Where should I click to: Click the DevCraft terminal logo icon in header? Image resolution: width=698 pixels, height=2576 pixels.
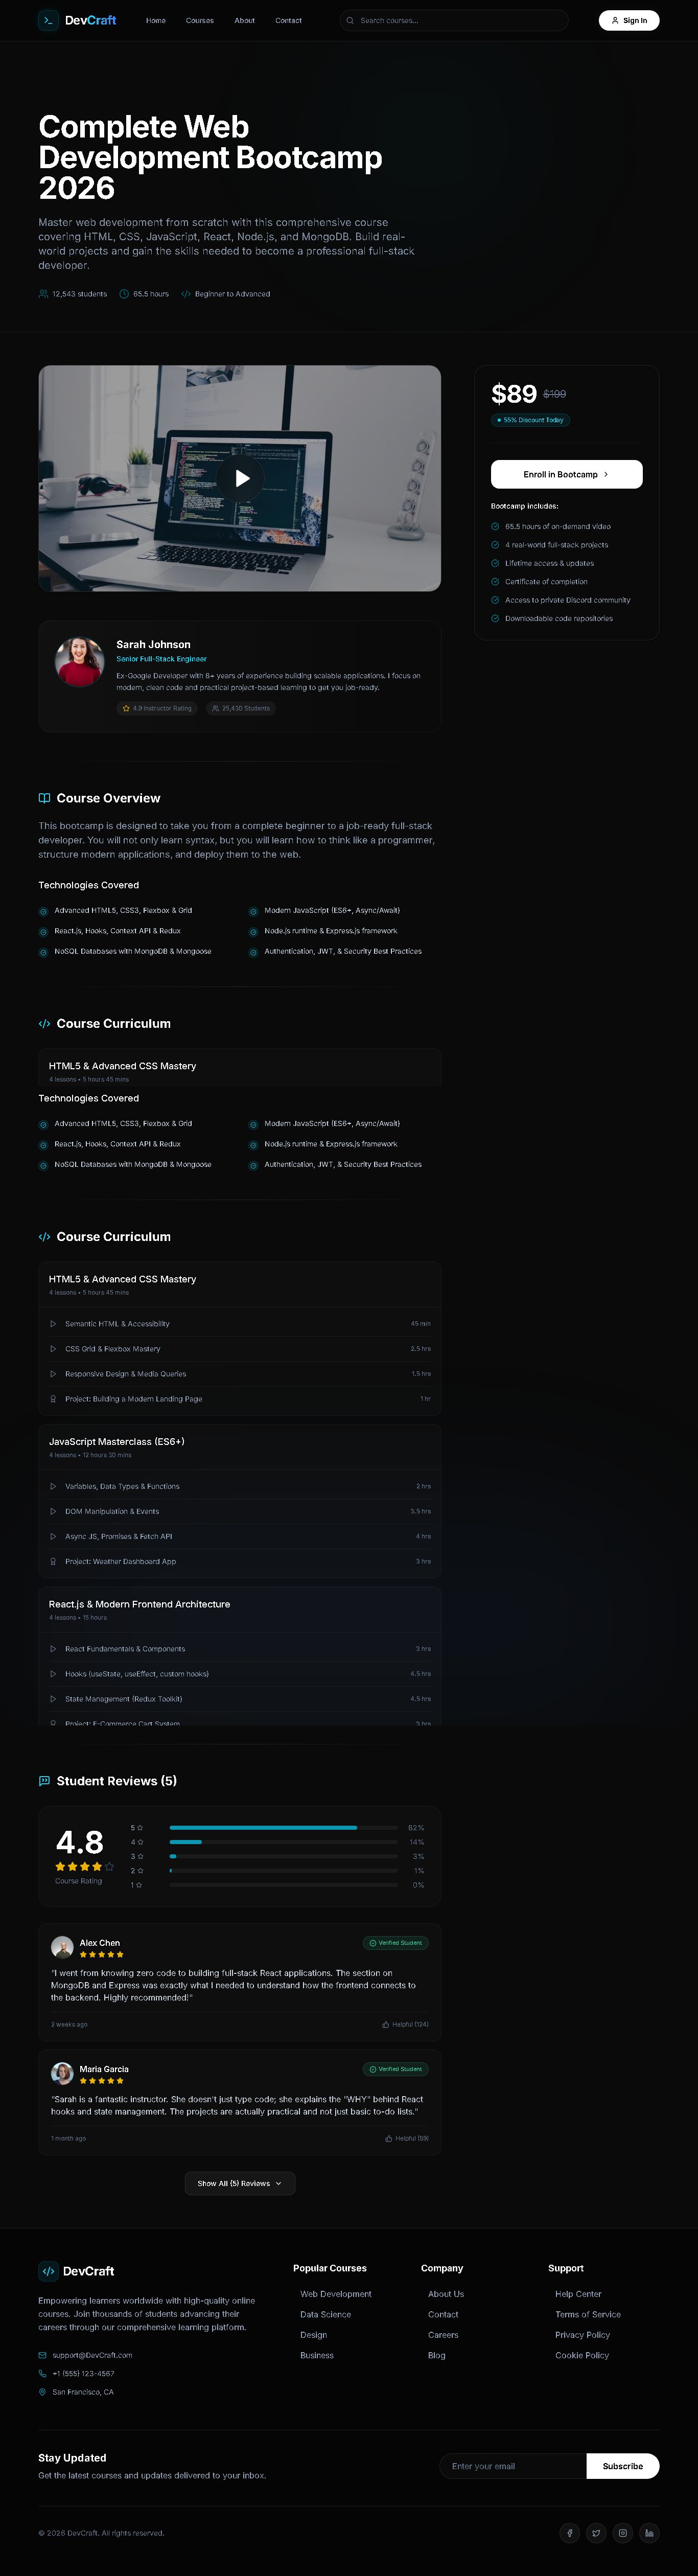coord(48,20)
